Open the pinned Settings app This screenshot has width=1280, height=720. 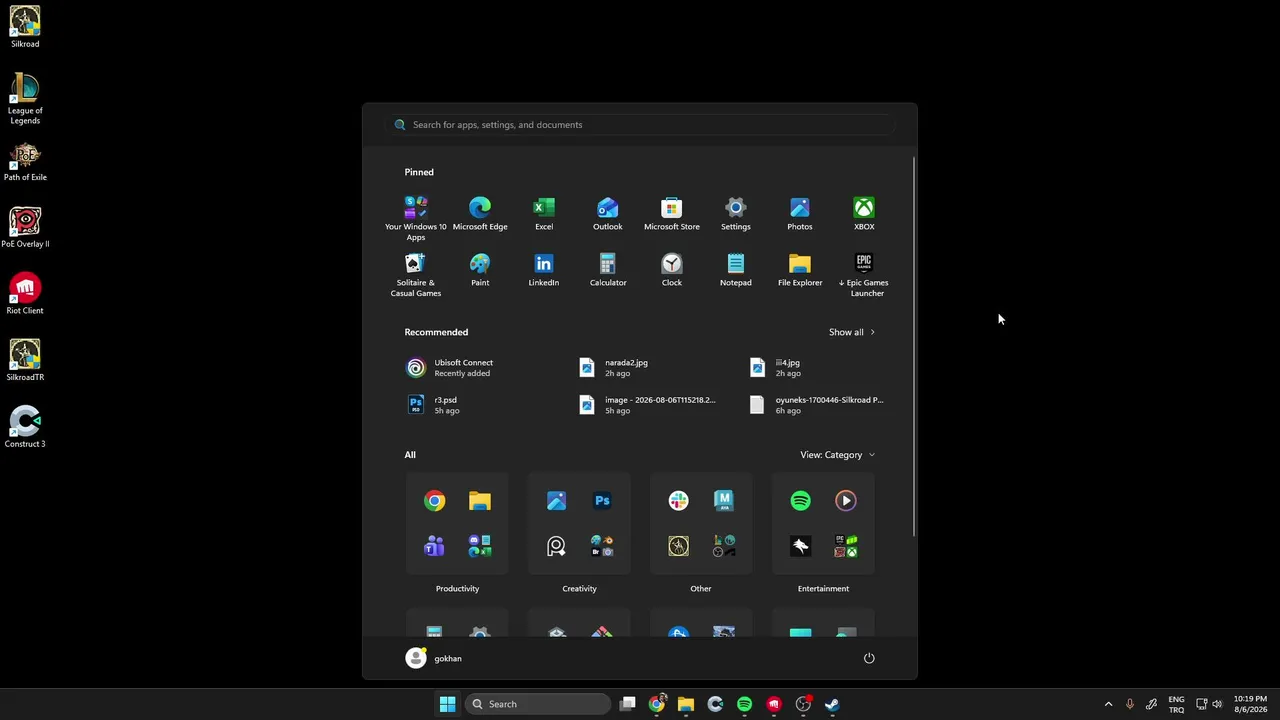[x=736, y=213]
